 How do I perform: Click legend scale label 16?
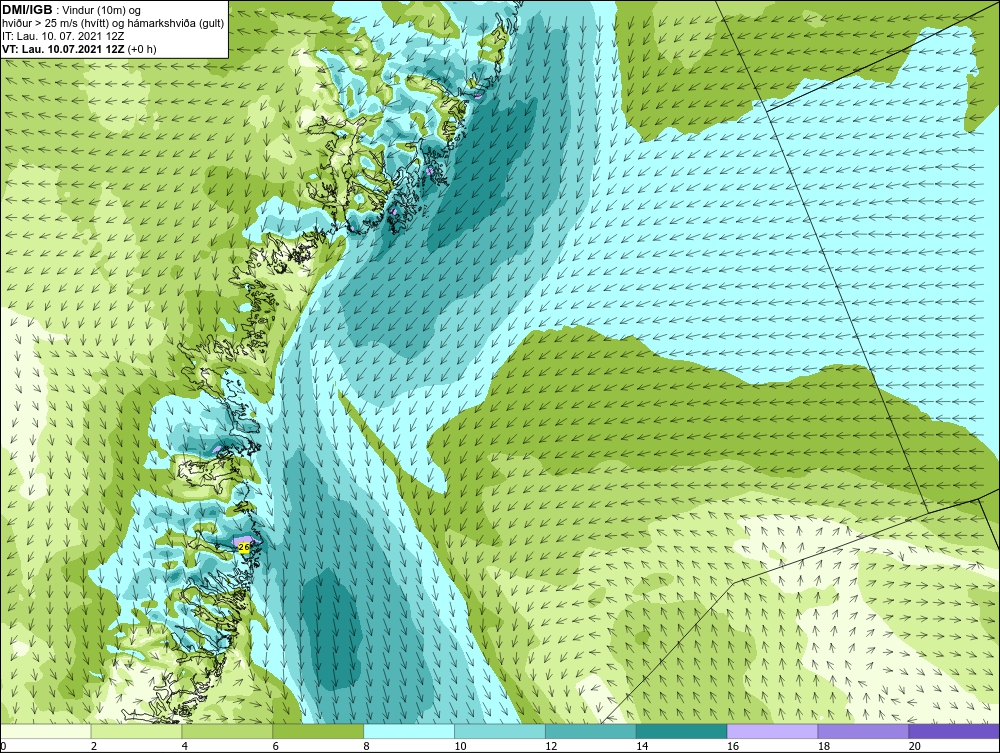[x=733, y=746]
